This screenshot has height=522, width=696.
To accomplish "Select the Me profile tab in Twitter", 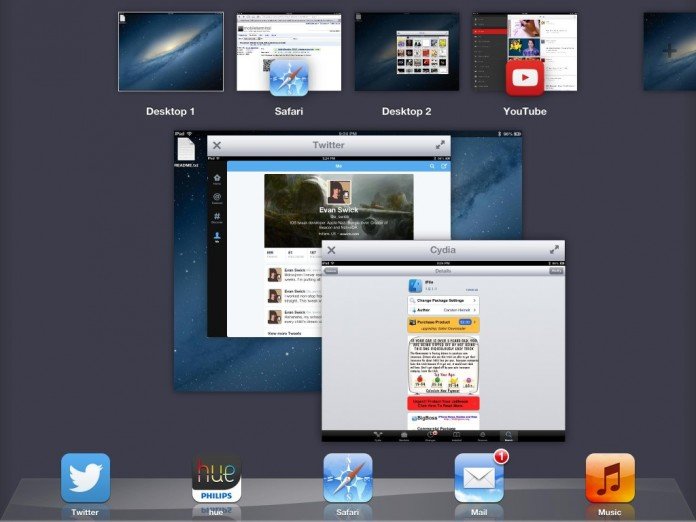I will (x=217, y=237).
